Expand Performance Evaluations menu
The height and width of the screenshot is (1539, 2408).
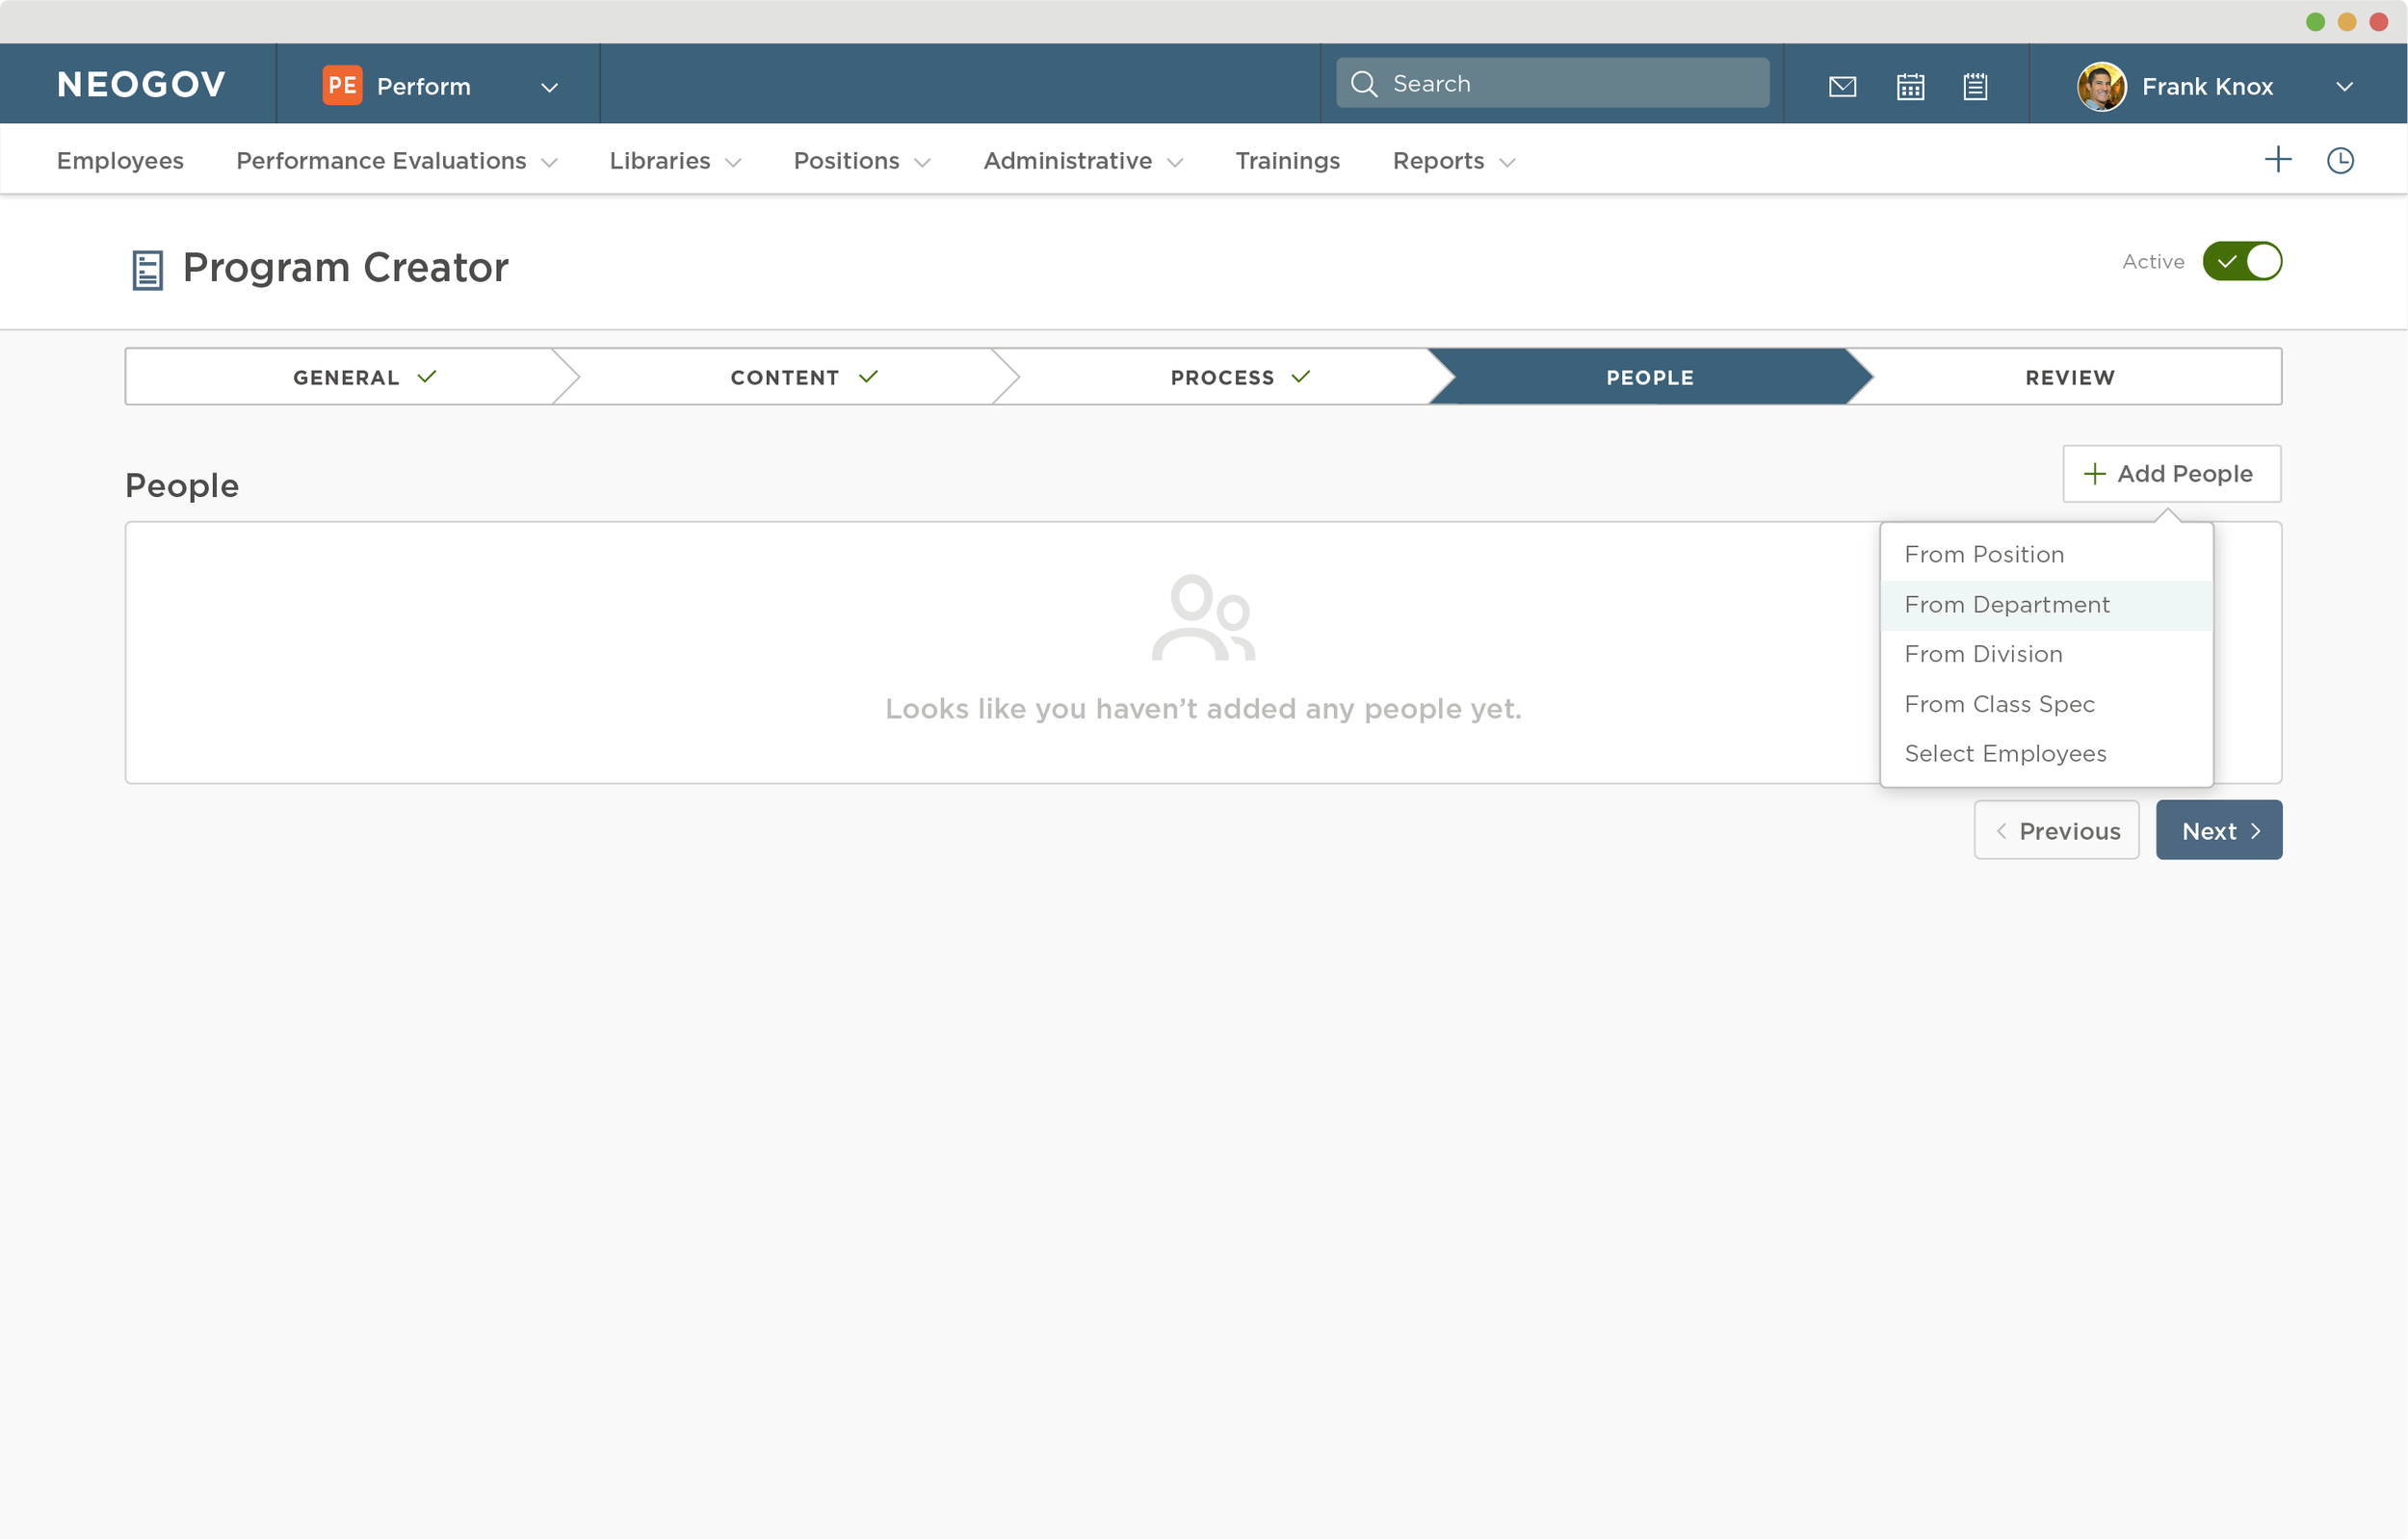point(396,161)
